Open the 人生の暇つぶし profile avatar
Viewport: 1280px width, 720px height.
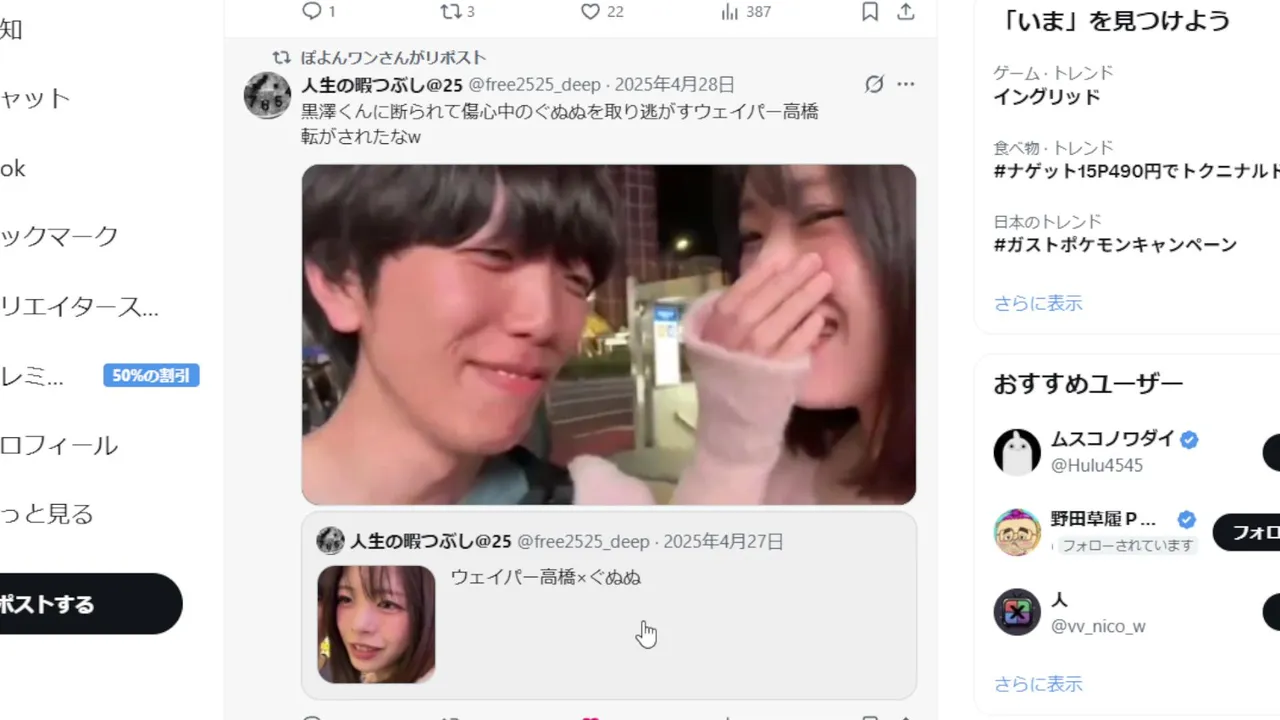(x=268, y=96)
